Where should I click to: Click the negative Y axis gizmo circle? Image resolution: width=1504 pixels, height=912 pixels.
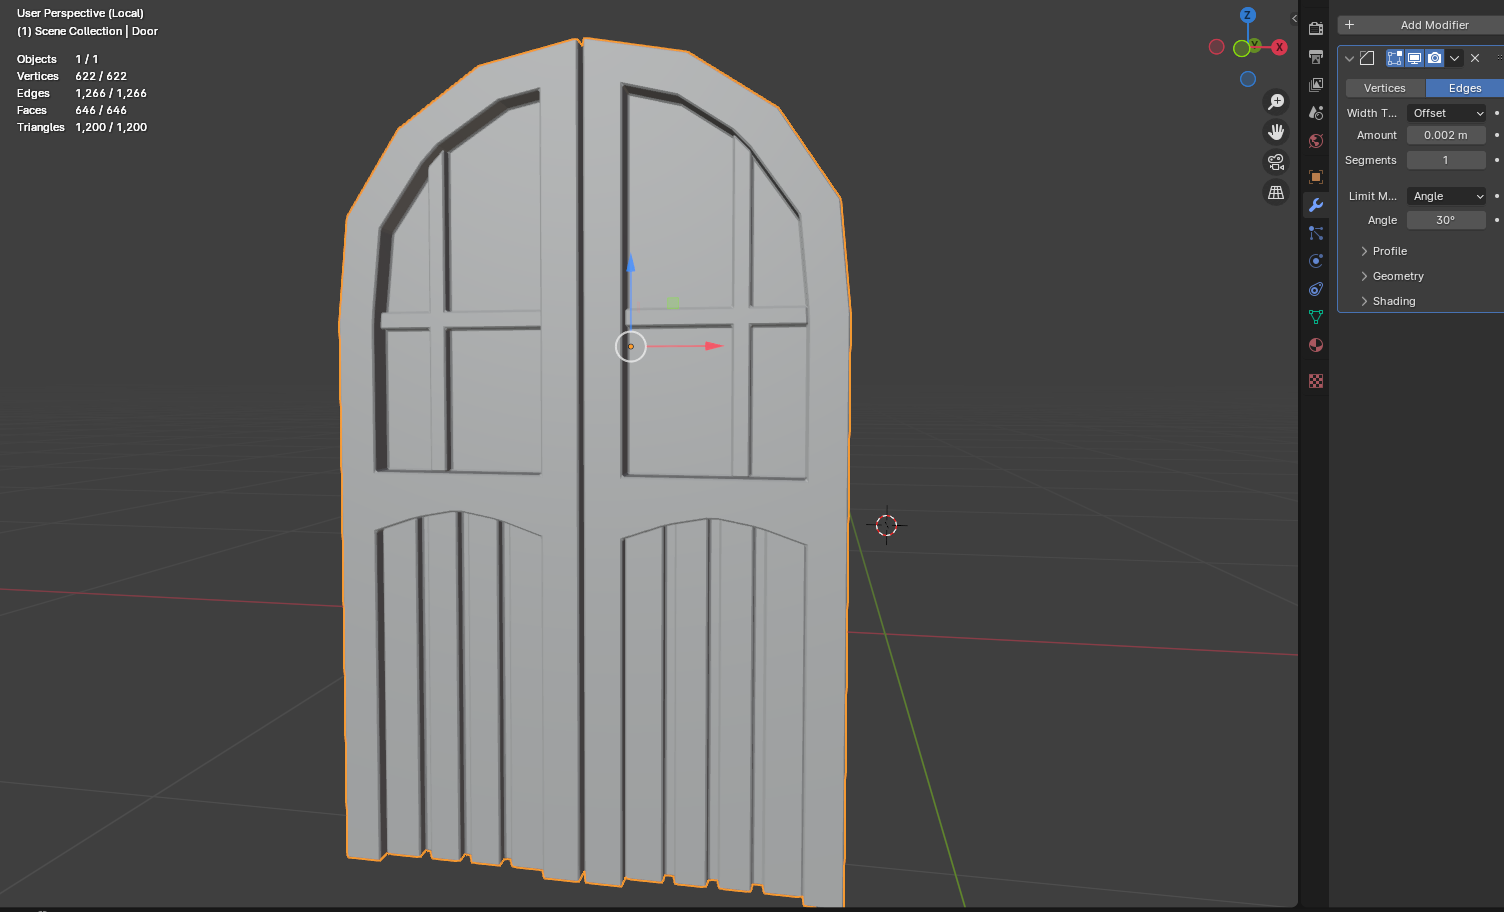(x=1241, y=48)
